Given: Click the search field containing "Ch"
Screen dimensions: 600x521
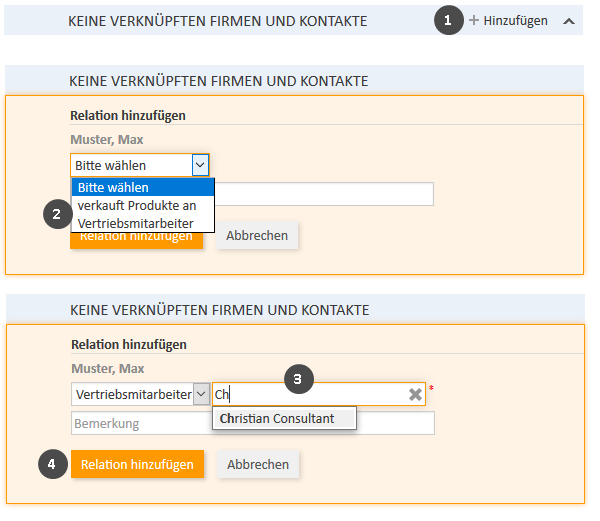Looking at the screenshot, I should [x=310, y=395].
